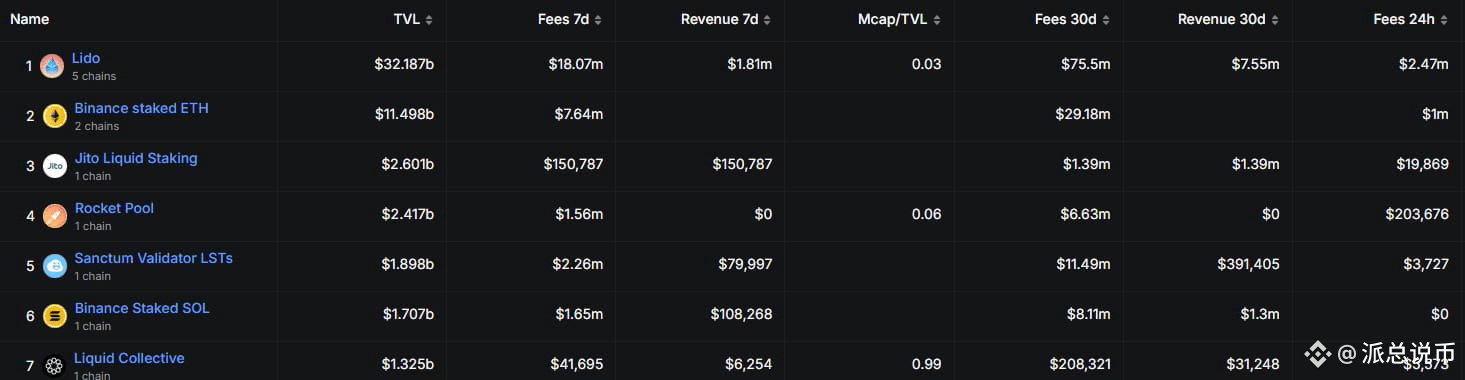Click the Rocket Pool rocket icon
Image resolution: width=1465 pixels, height=380 pixels.
click(55, 216)
